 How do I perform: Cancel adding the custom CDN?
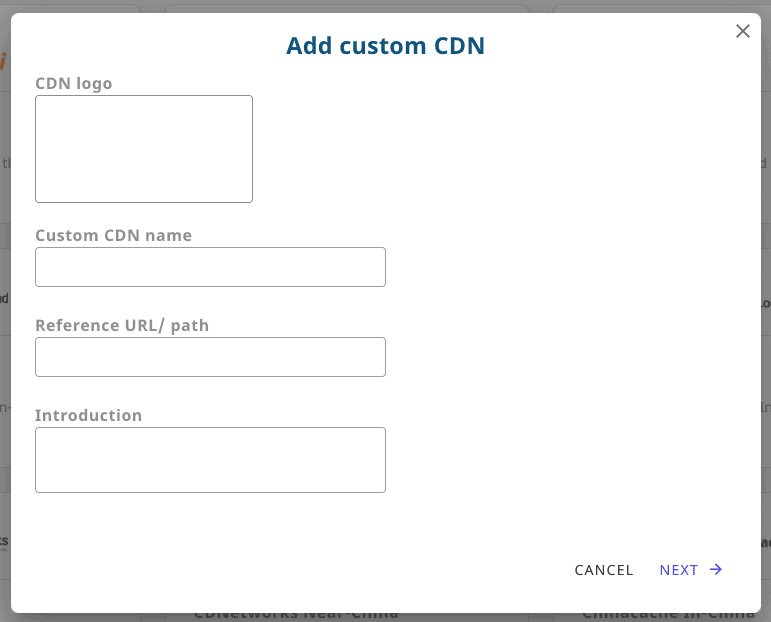coord(604,570)
